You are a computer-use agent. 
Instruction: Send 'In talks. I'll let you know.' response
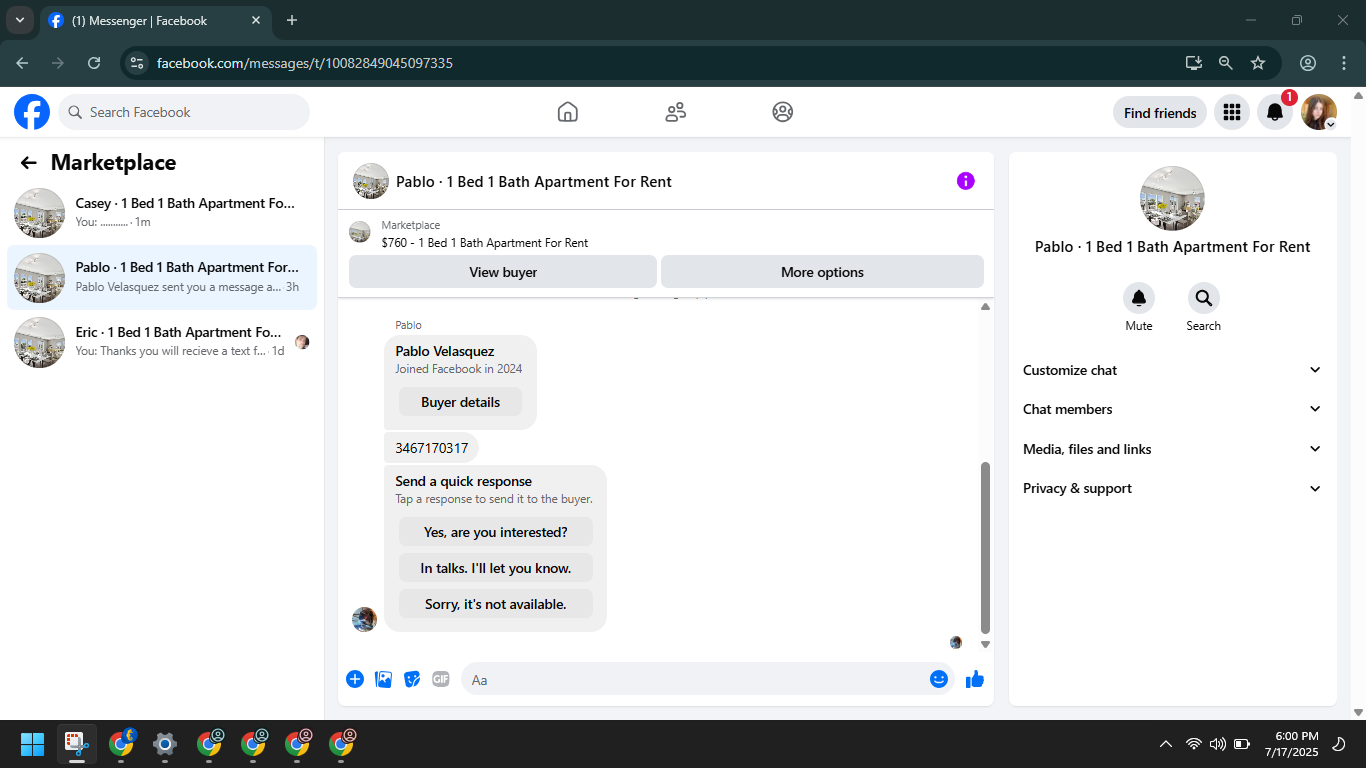click(496, 568)
